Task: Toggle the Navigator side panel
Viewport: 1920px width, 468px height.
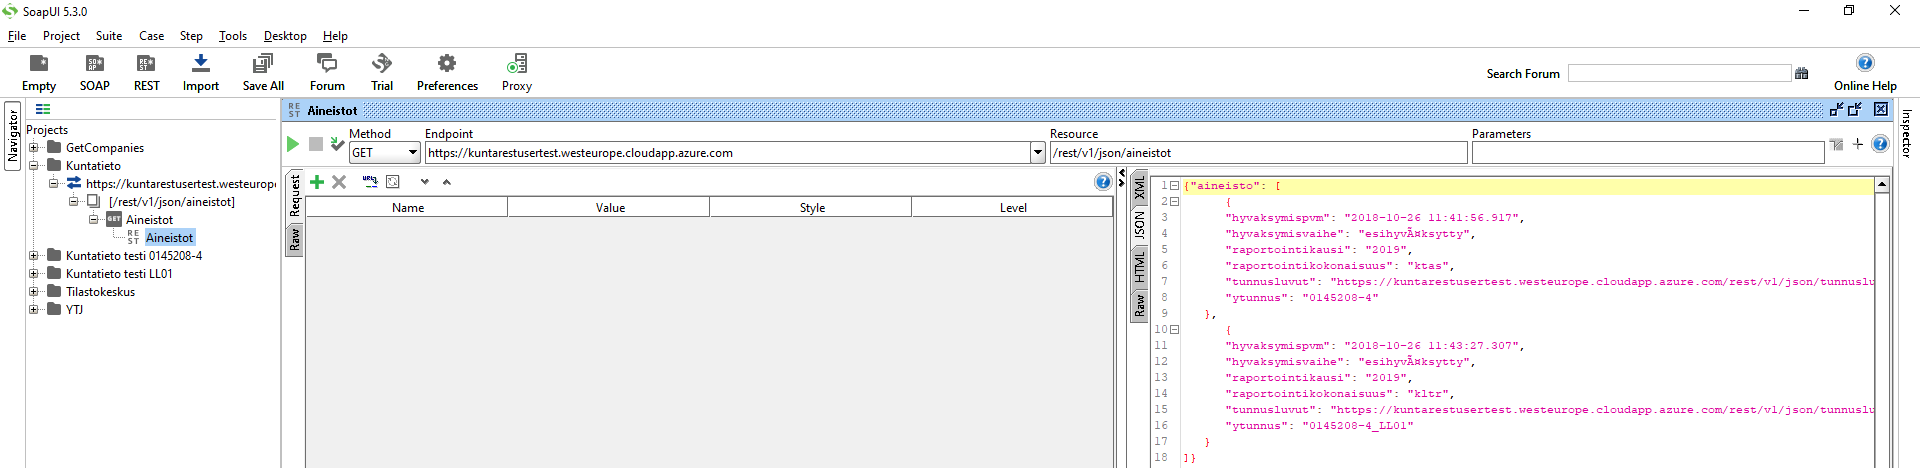Action: click(13, 136)
